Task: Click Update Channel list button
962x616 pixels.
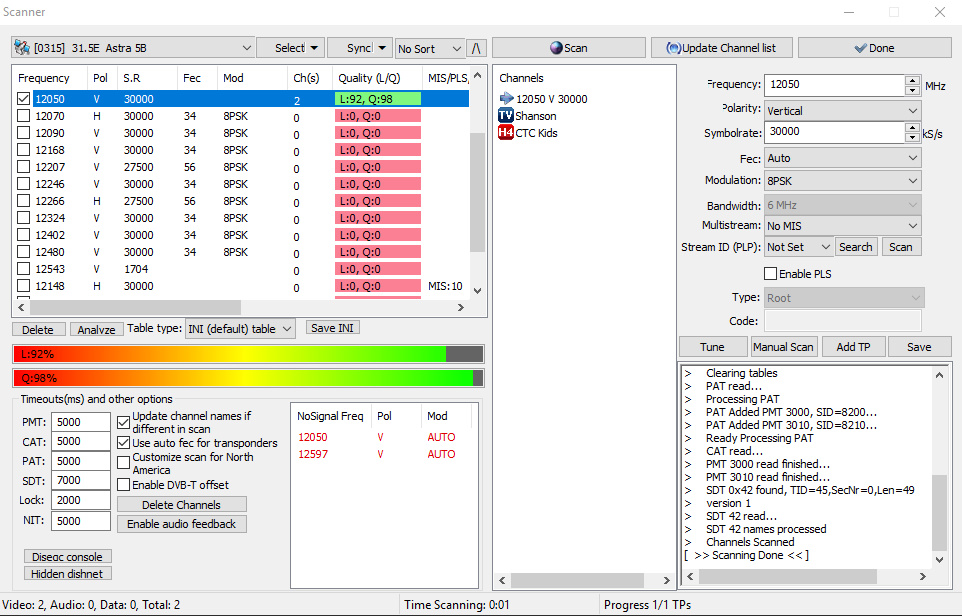Action: [722, 48]
